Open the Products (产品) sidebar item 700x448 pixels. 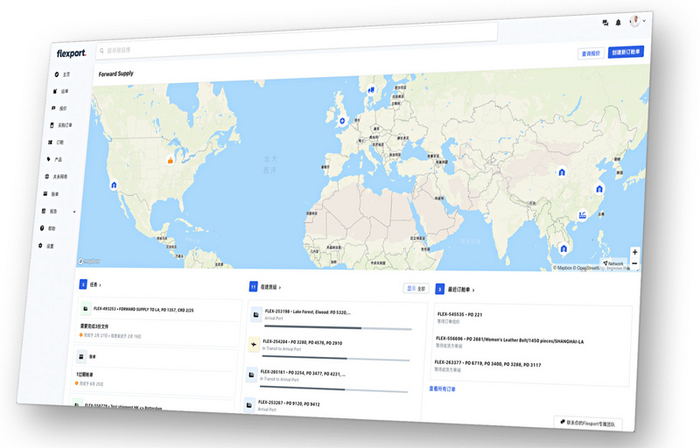tap(54, 159)
